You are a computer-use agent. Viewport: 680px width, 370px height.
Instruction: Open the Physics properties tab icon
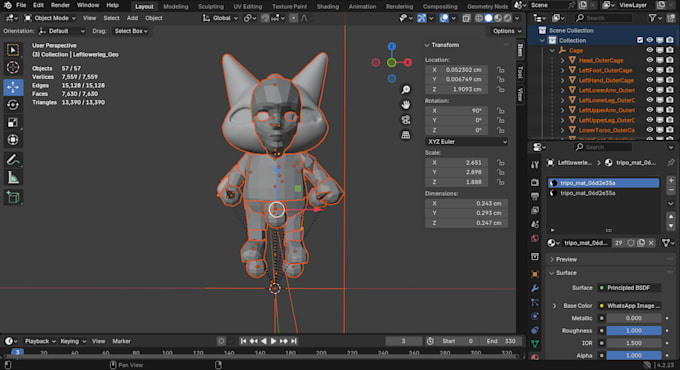coord(535,316)
